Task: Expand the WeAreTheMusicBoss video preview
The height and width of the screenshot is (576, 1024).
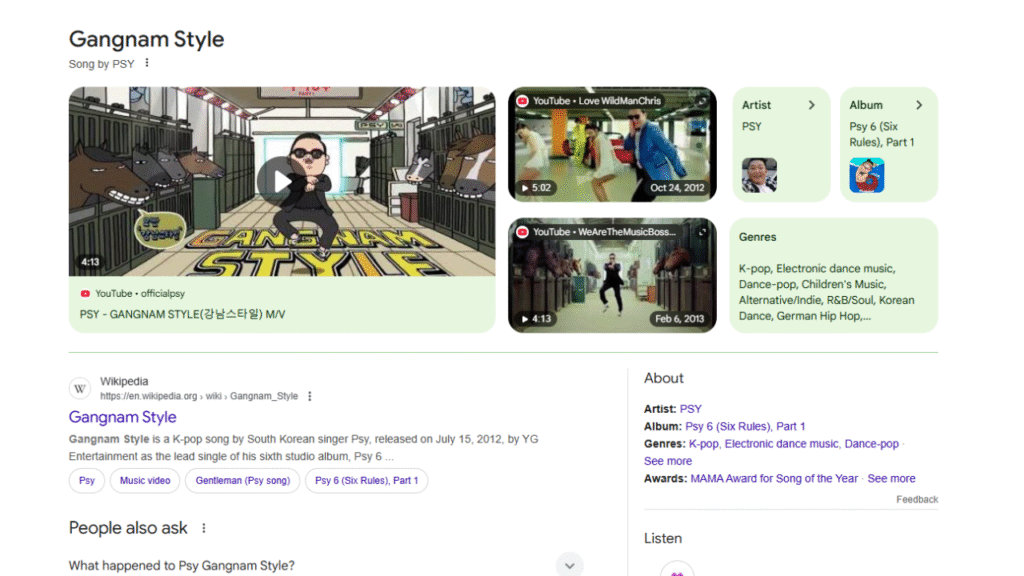Action: click(702, 232)
